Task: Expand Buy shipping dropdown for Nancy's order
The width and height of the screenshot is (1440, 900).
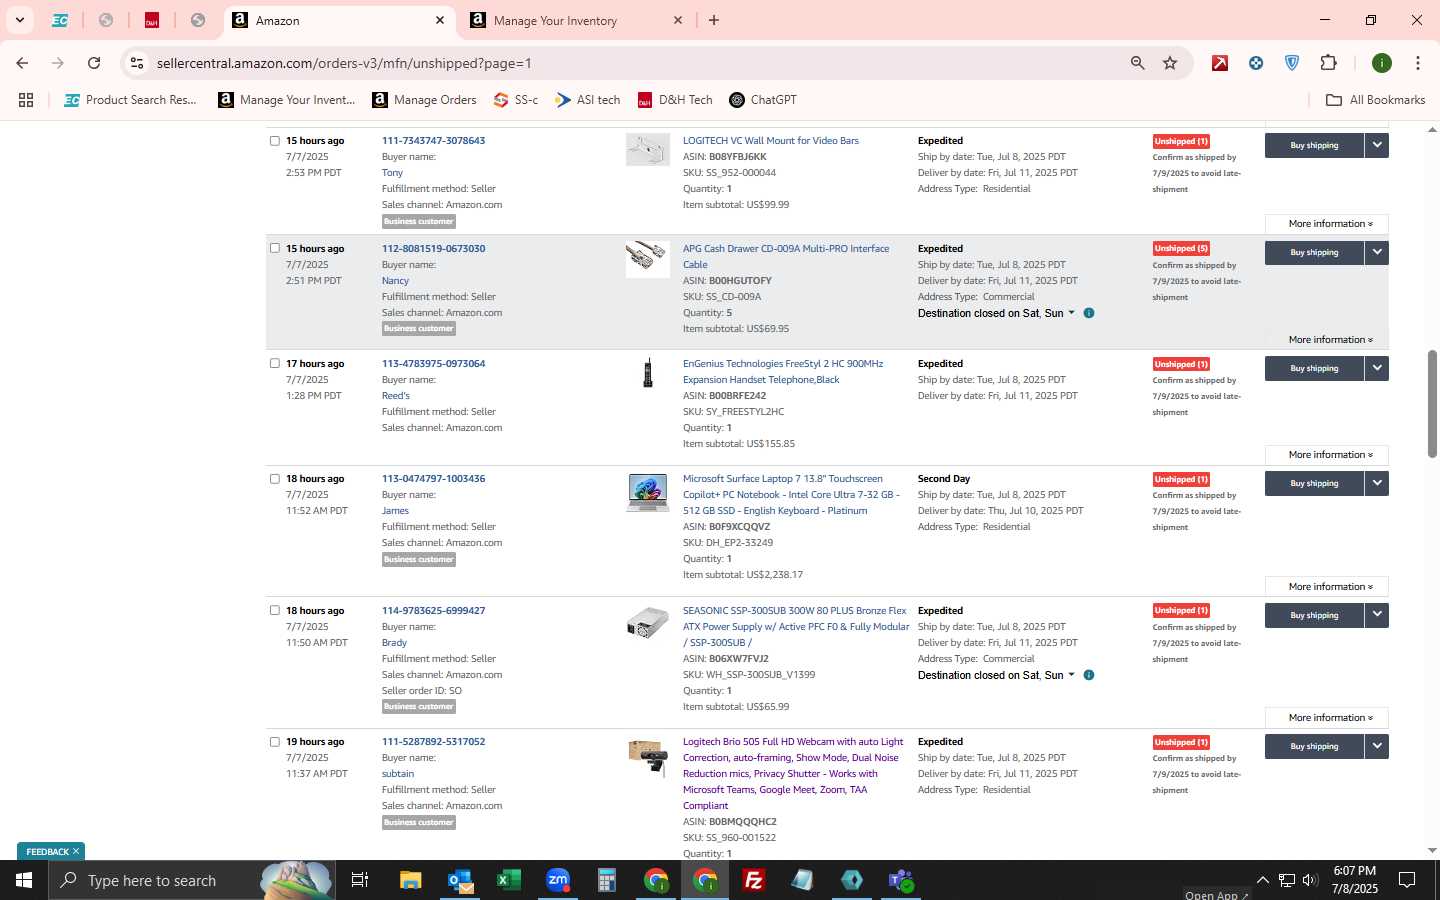Action: click(1377, 252)
